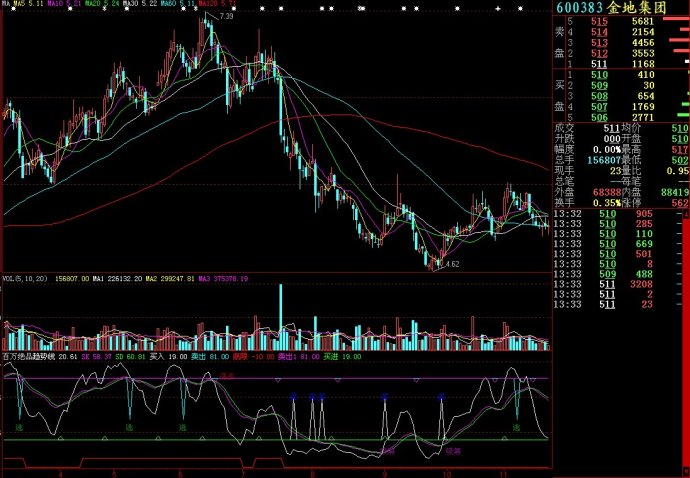690x478 pixels.
Task: Select the stock name 金地集团
Action: pos(637,7)
